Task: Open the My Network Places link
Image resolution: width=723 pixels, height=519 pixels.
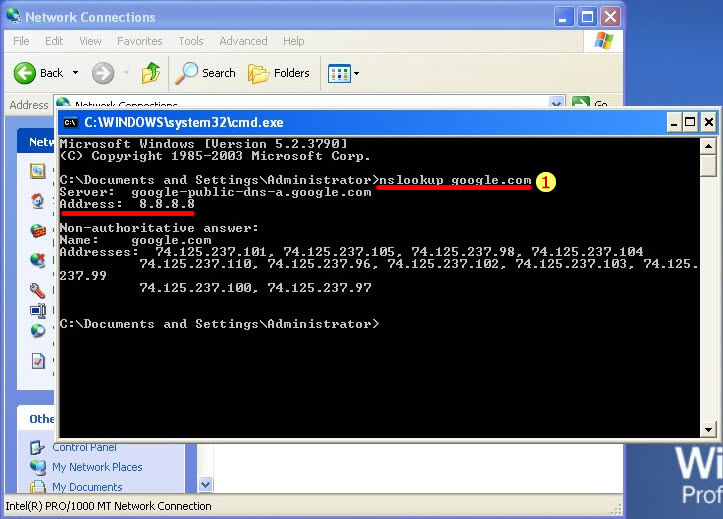Action: pos(97,467)
